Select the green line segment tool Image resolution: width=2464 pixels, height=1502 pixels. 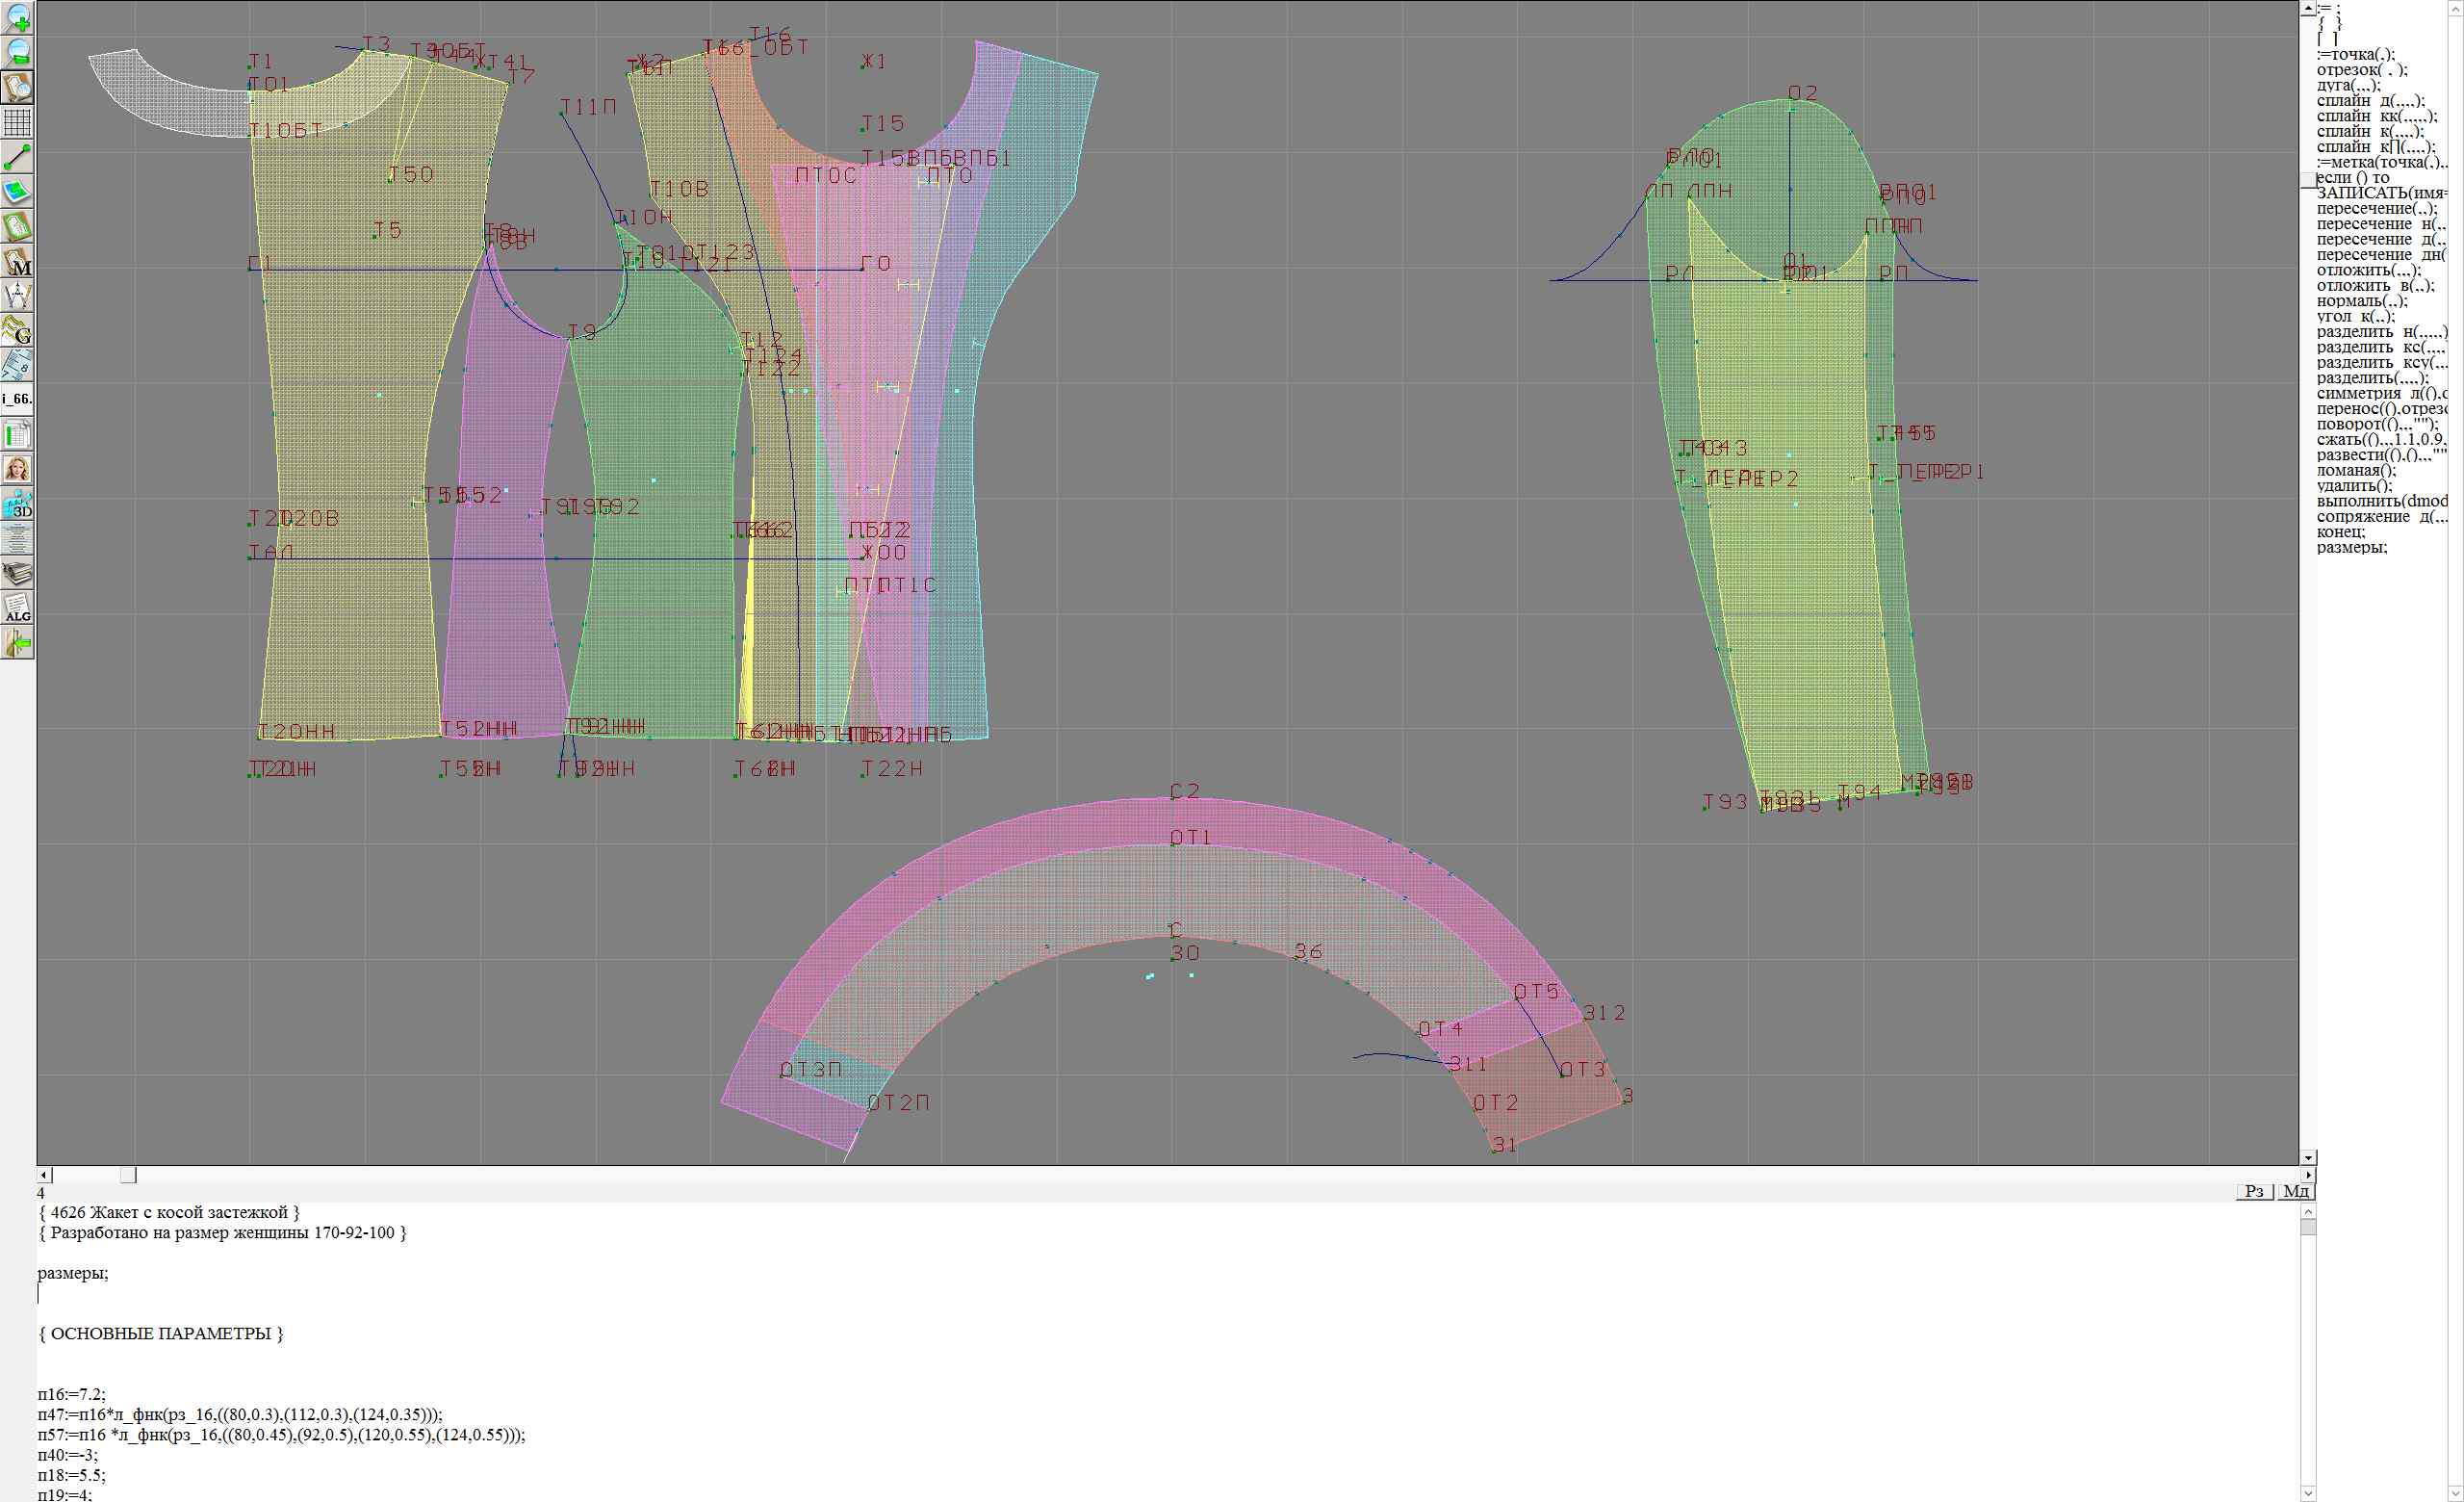click(17, 157)
